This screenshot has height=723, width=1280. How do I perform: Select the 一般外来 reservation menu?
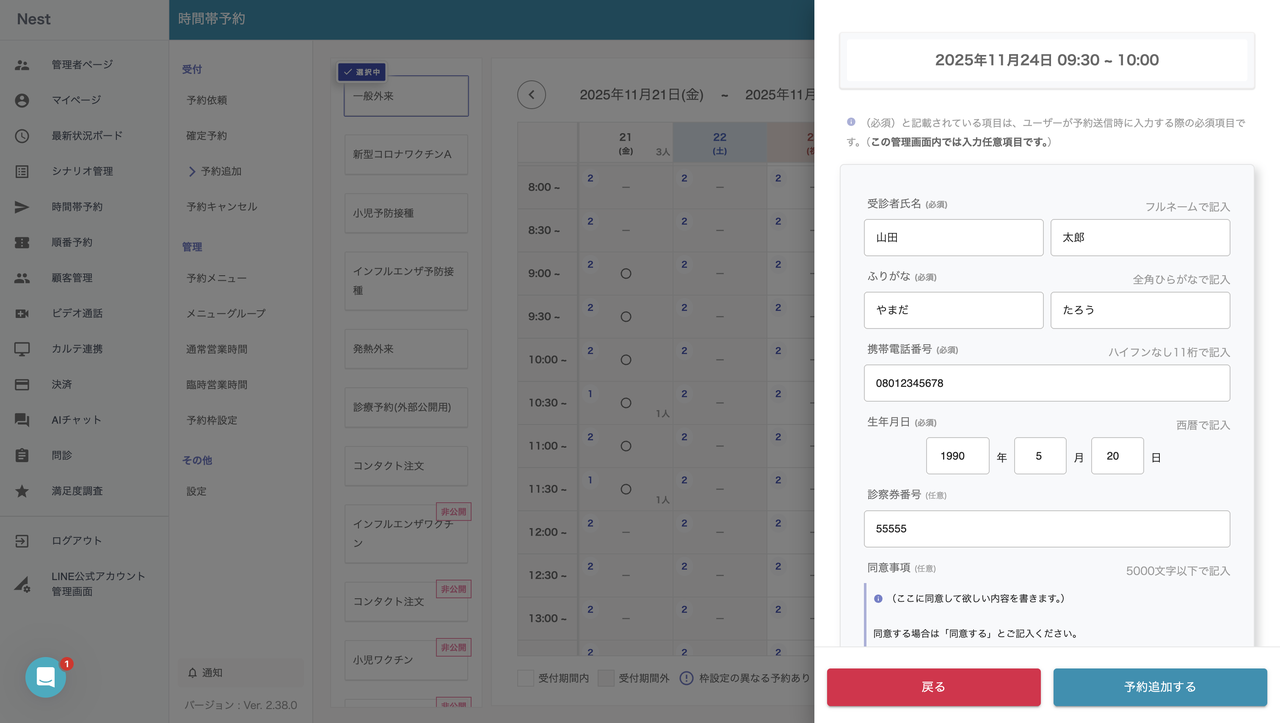(x=406, y=96)
